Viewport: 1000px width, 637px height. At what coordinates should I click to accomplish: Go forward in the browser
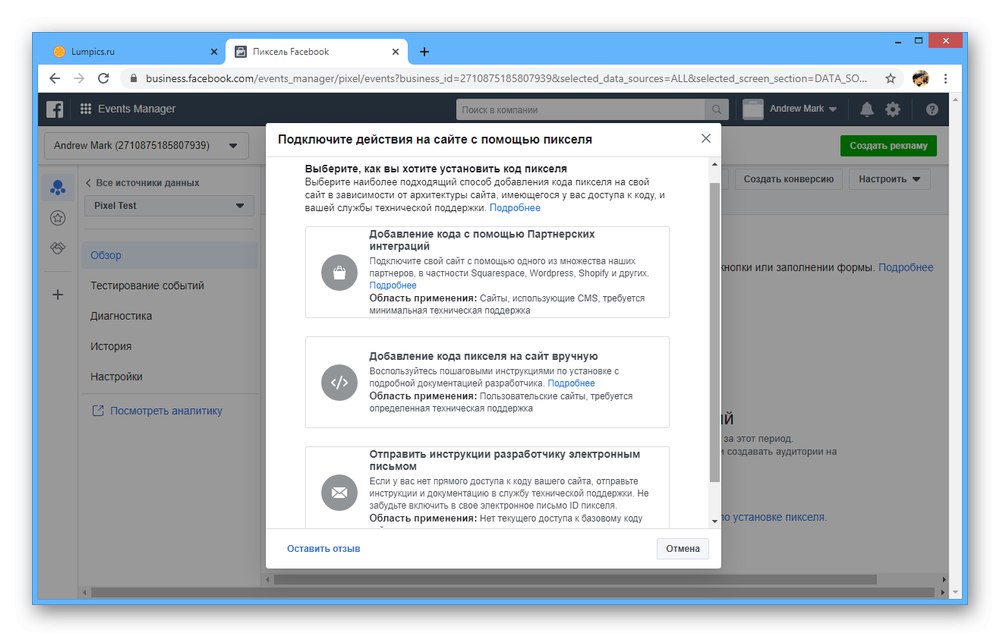click(x=79, y=78)
